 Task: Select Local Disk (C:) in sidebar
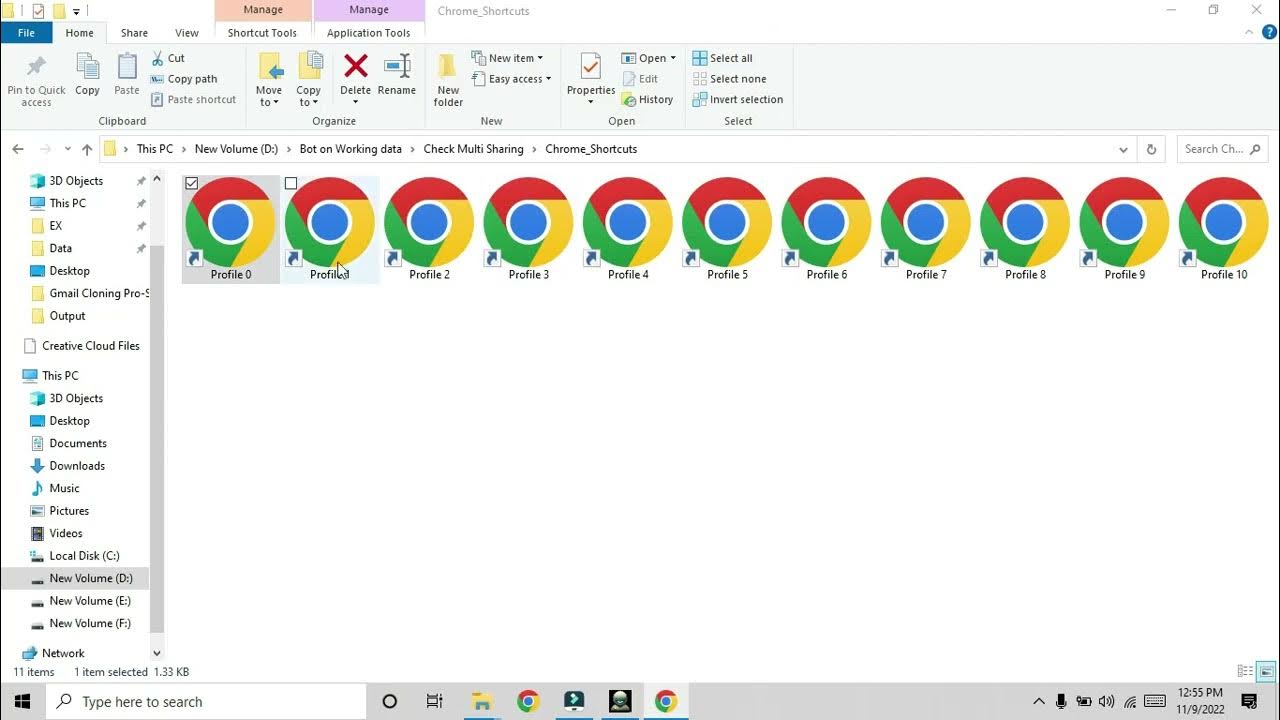pos(84,556)
